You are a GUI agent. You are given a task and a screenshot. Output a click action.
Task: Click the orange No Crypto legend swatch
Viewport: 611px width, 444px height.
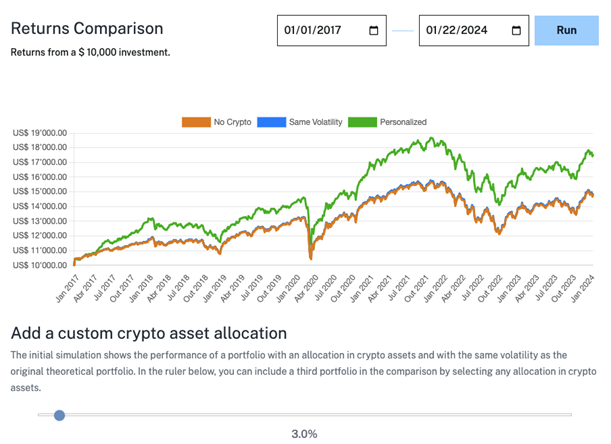(x=195, y=122)
